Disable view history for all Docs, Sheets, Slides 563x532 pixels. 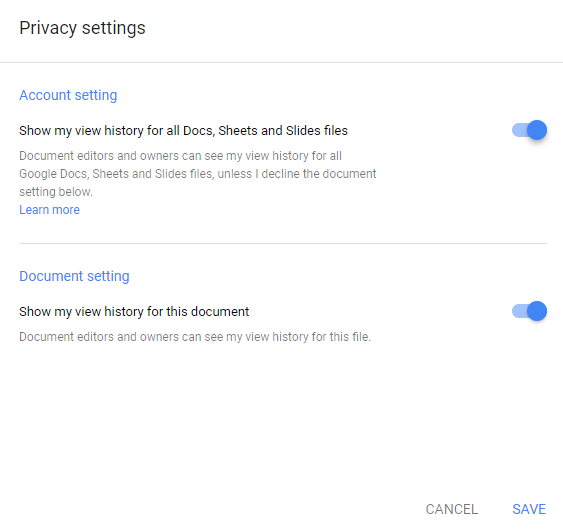click(529, 130)
